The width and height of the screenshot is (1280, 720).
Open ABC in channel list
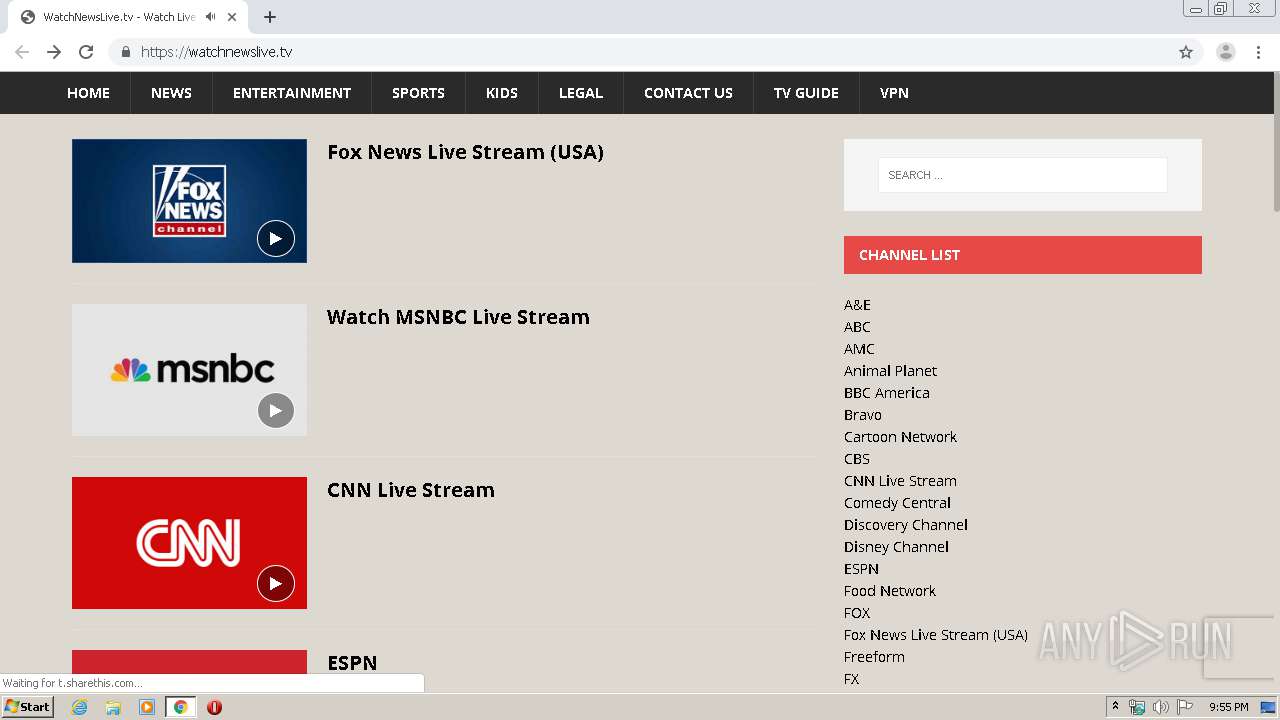click(x=857, y=327)
